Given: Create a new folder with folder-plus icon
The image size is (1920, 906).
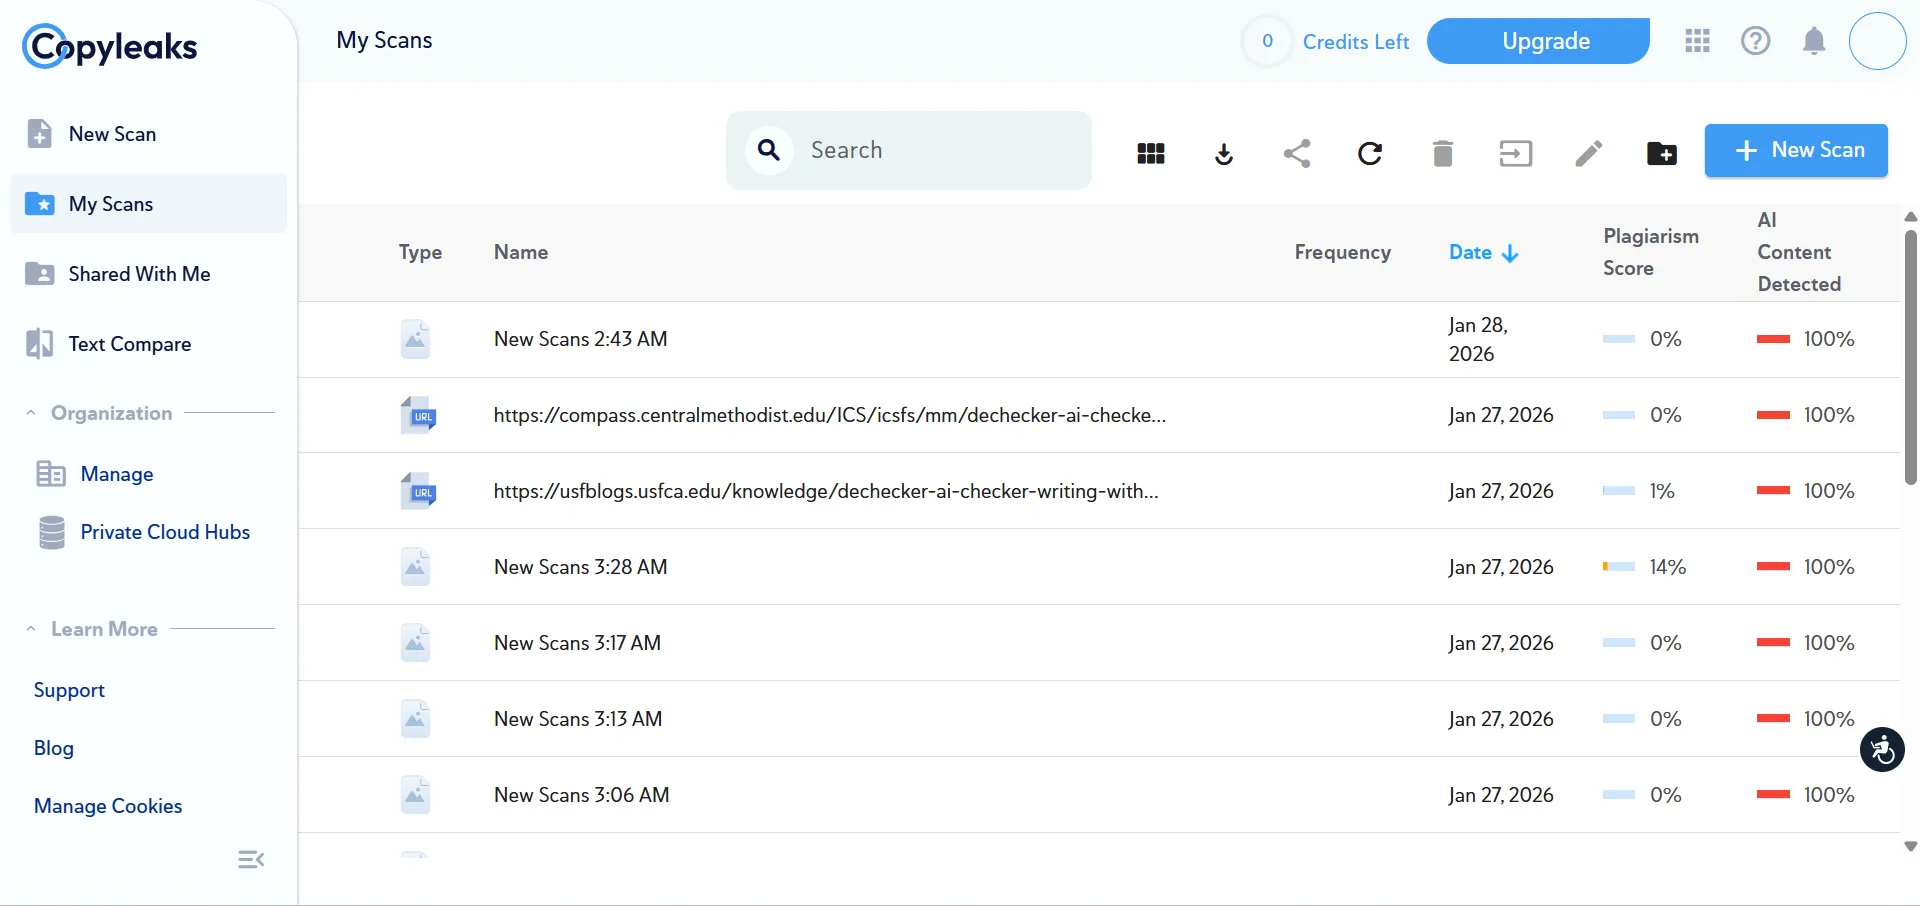Looking at the screenshot, I should (1661, 153).
